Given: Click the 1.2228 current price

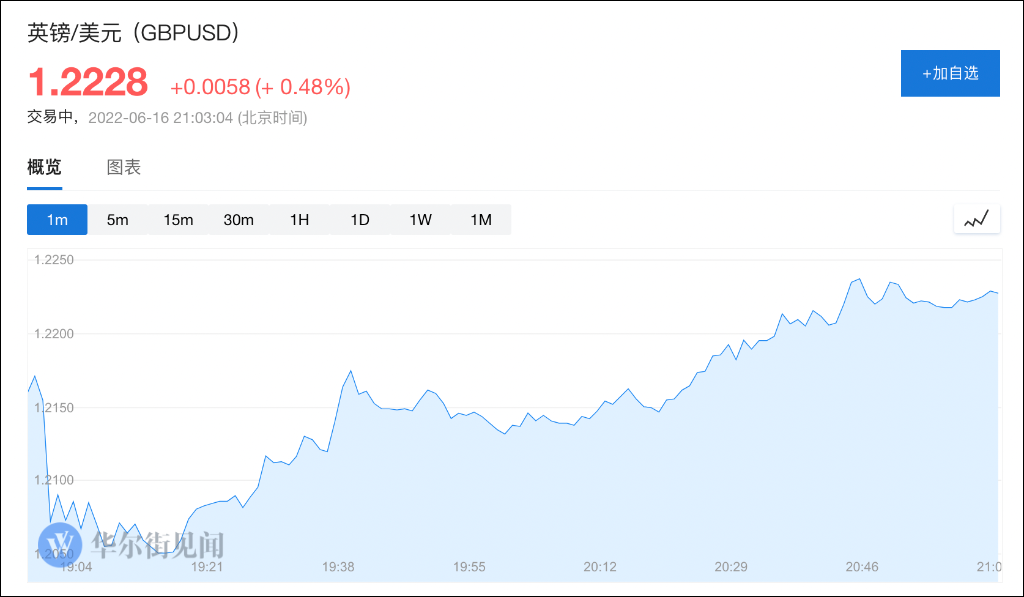Looking at the screenshot, I should pyautogui.click(x=87, y=82).
